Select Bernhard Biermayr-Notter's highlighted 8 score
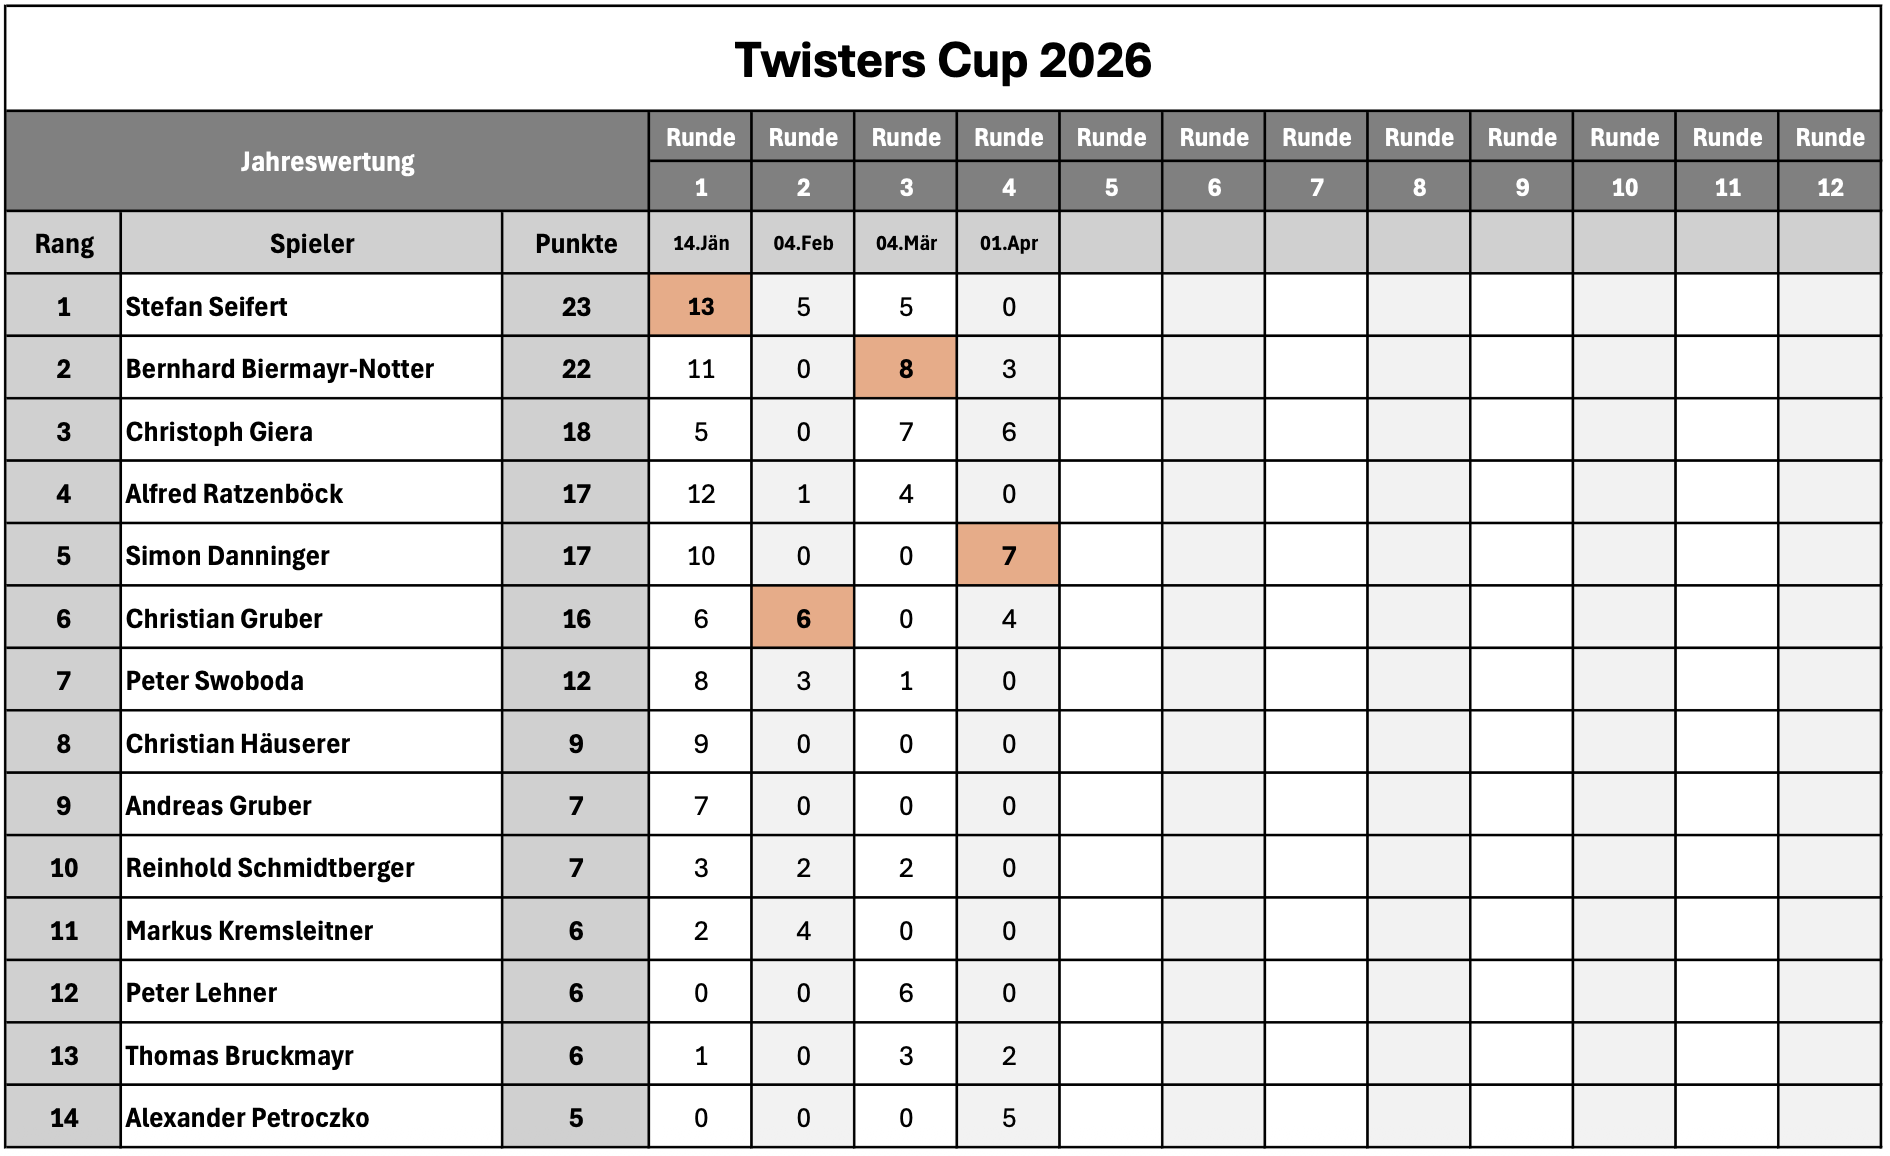Viewport: 1890px width, 1156px height. click(905, 369)
